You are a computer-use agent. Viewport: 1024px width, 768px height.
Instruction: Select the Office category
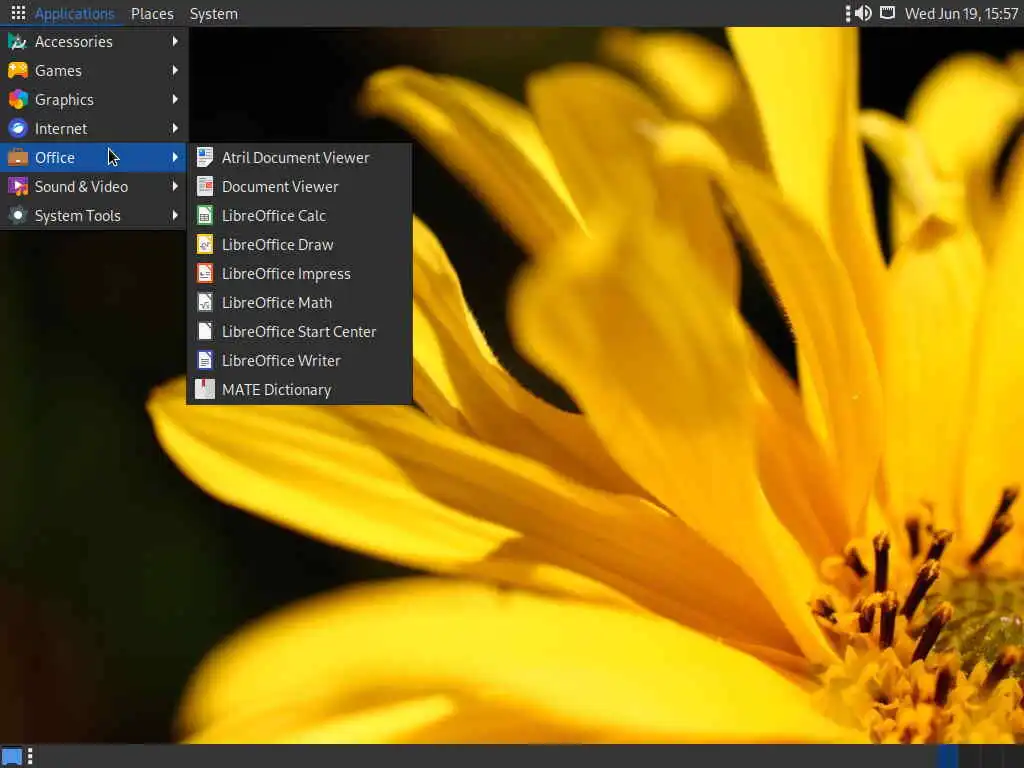coord(94,157)
